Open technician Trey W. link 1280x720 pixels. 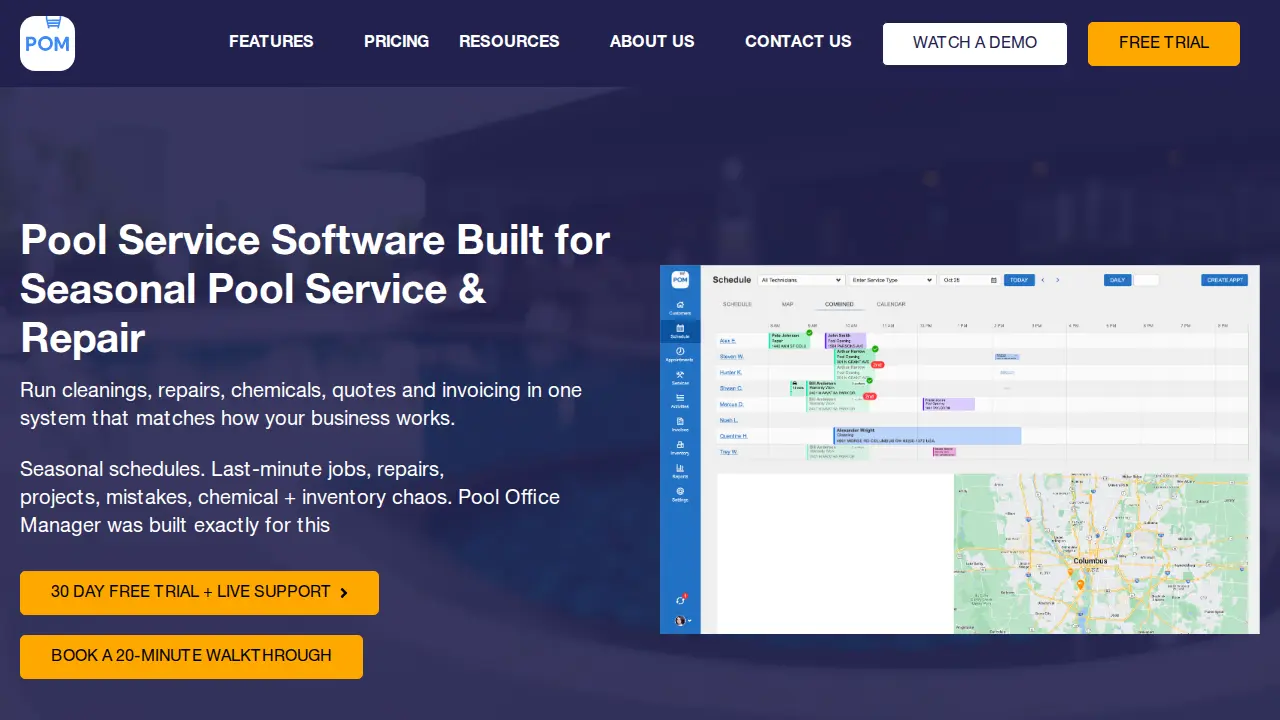click(x=728, y=452)
